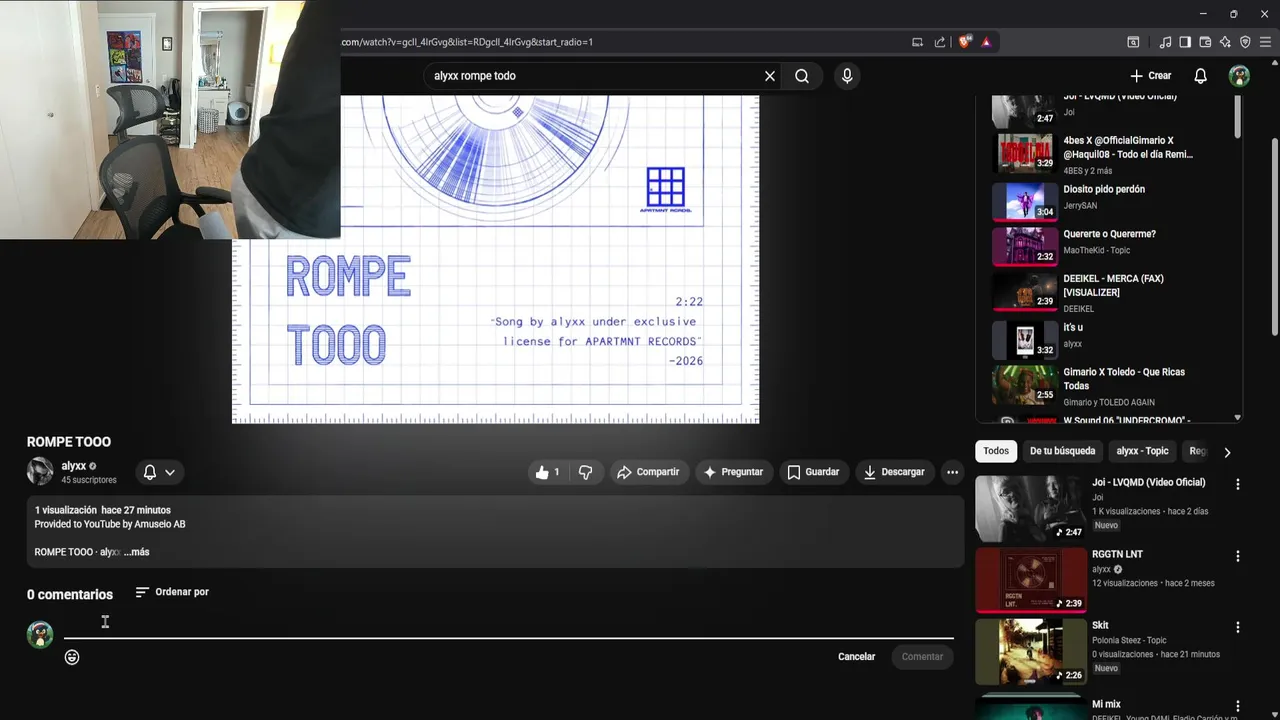Open 'Joi - LVQMD (Video Oficial)' recommended thumbnail
This screenshot has width=1280, height=720.
pos(1031,507)
